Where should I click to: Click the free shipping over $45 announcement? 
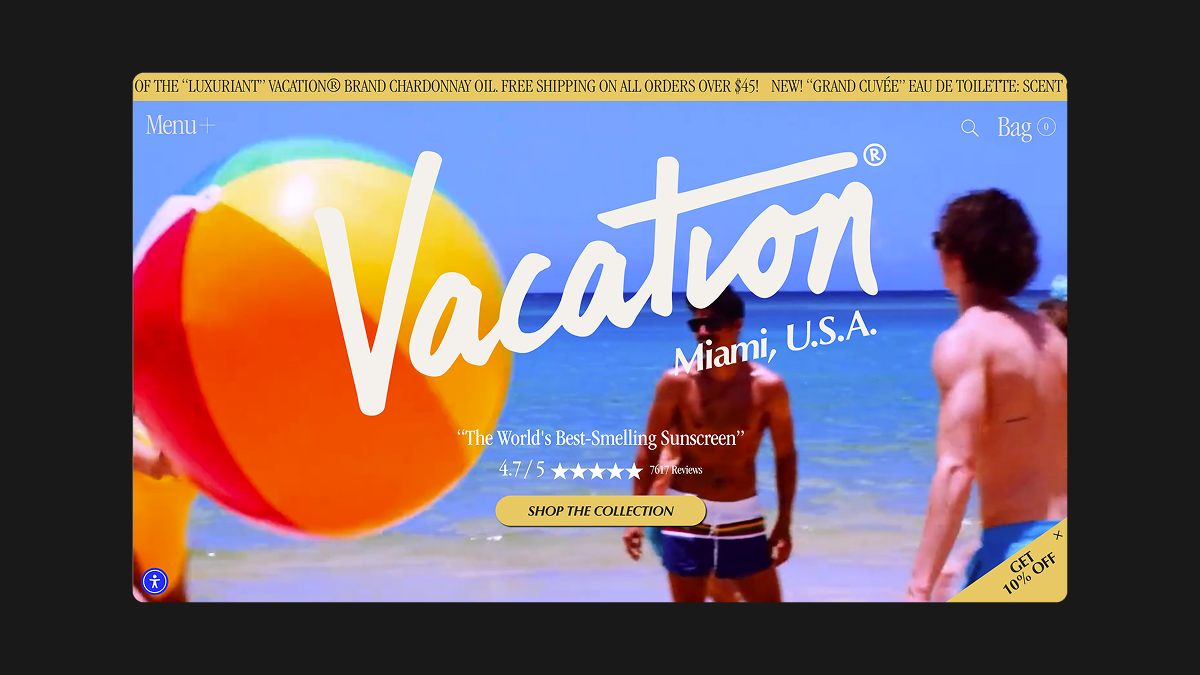630,87
